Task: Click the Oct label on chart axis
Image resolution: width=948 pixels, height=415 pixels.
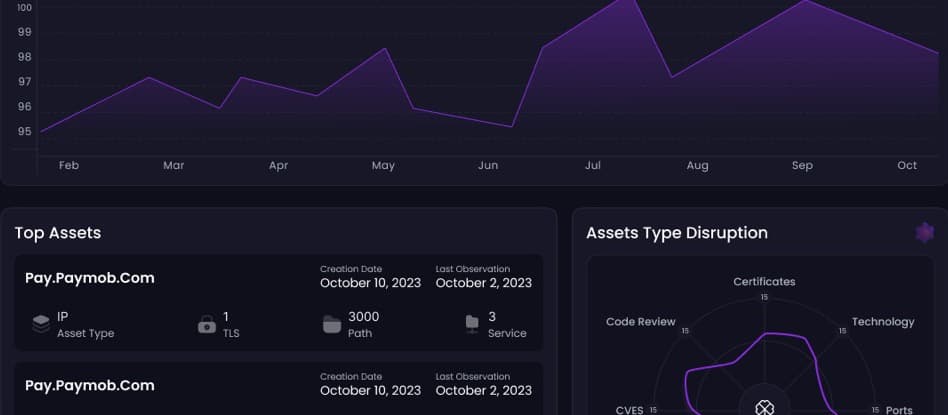Action: pos(907,166)
